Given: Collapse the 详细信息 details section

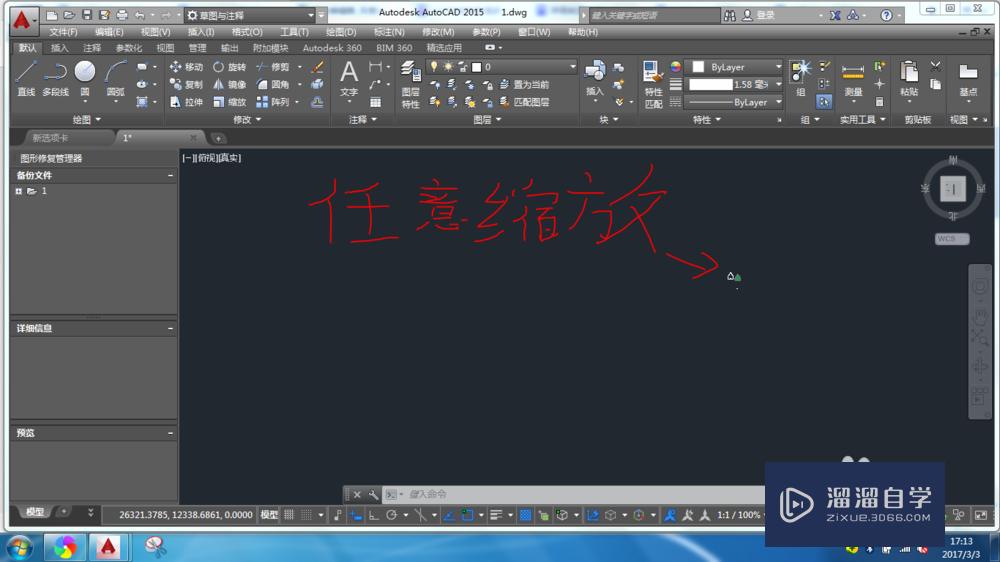Looking at the screenshot, I should (x=170, y=328).
